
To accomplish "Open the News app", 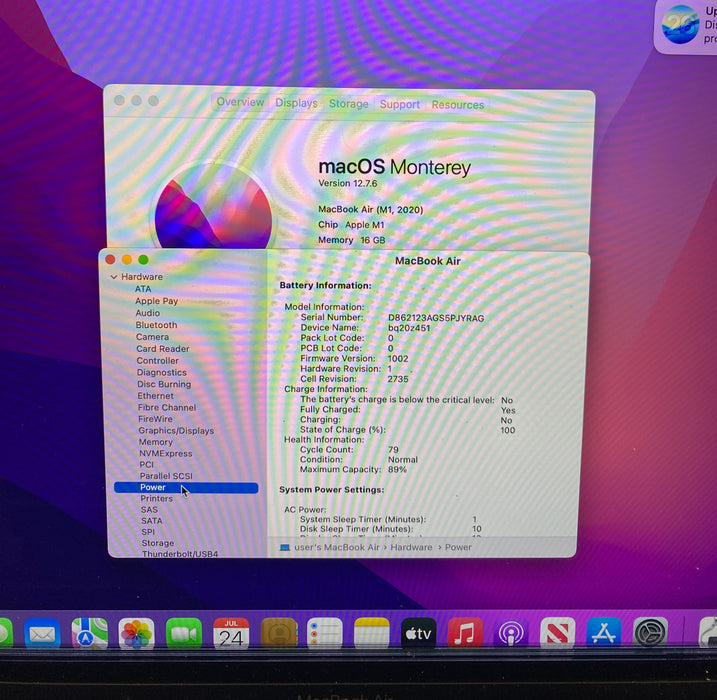I will pyautogui.click(x=557, y=633).
